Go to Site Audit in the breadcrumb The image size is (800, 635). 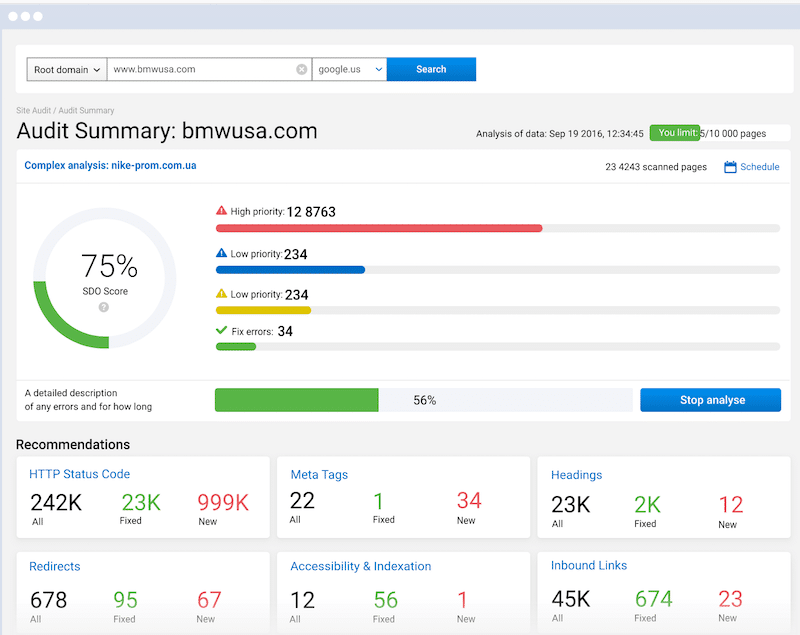pyautogui.click(x=33, y=110)
